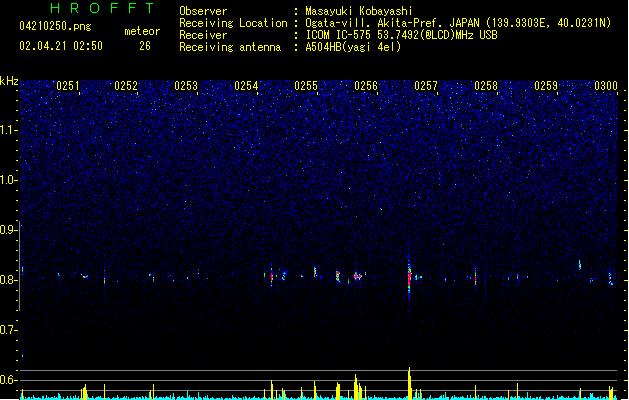Click the 0256 time marker
629x400 pixels.
(x=366, y=86)
